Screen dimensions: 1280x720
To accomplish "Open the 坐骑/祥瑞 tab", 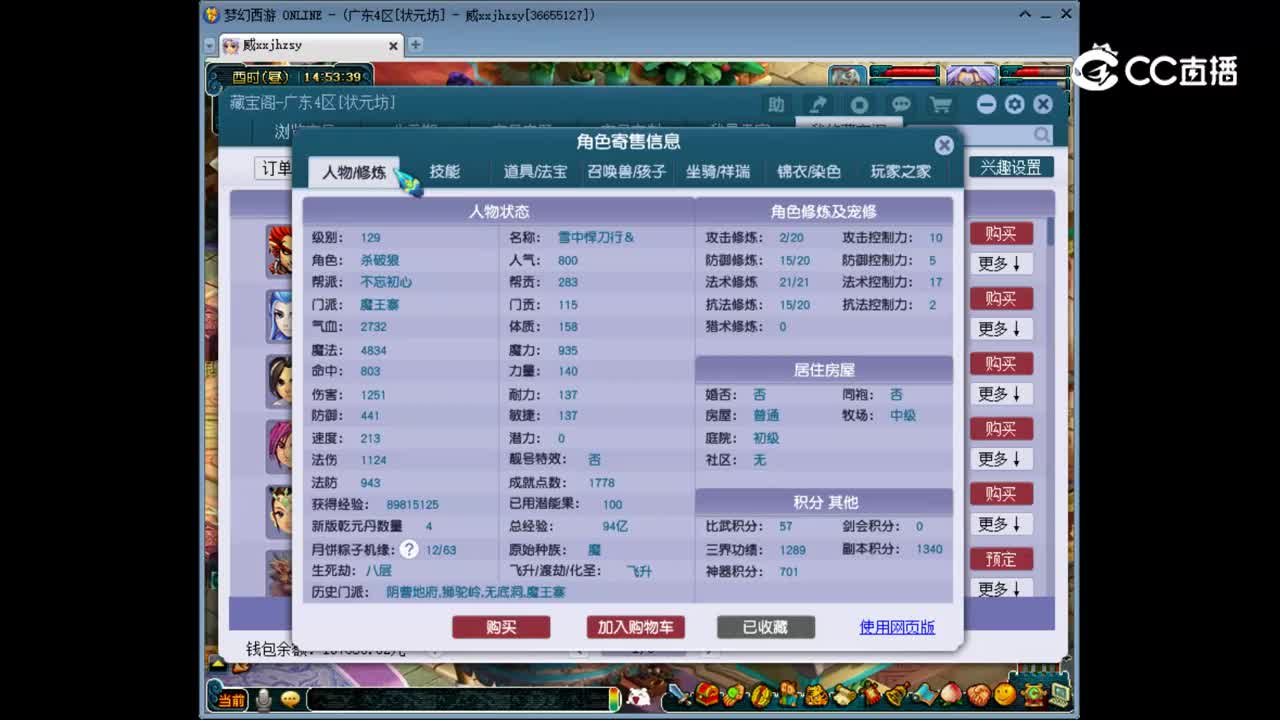I will tap(717, 172).
